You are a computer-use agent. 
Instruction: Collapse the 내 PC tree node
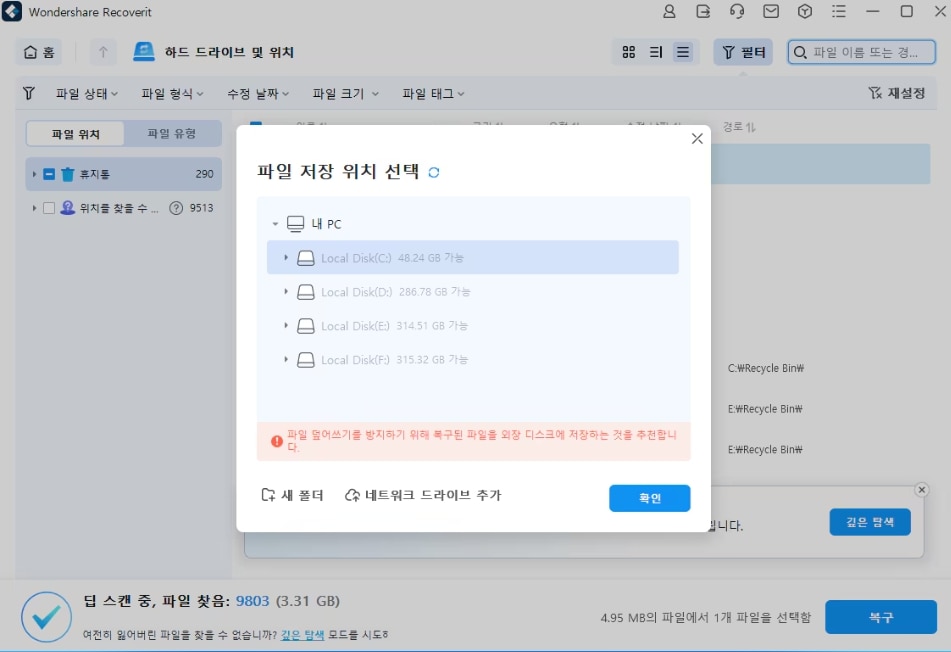point(275,224)
